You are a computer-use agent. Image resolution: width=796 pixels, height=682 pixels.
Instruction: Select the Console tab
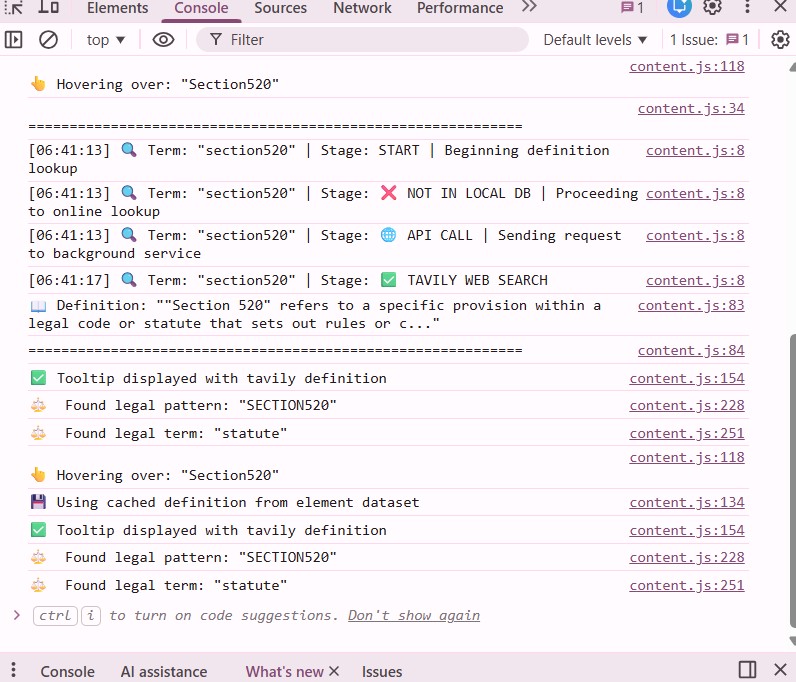pyautogui.click(x=201, y=8)
